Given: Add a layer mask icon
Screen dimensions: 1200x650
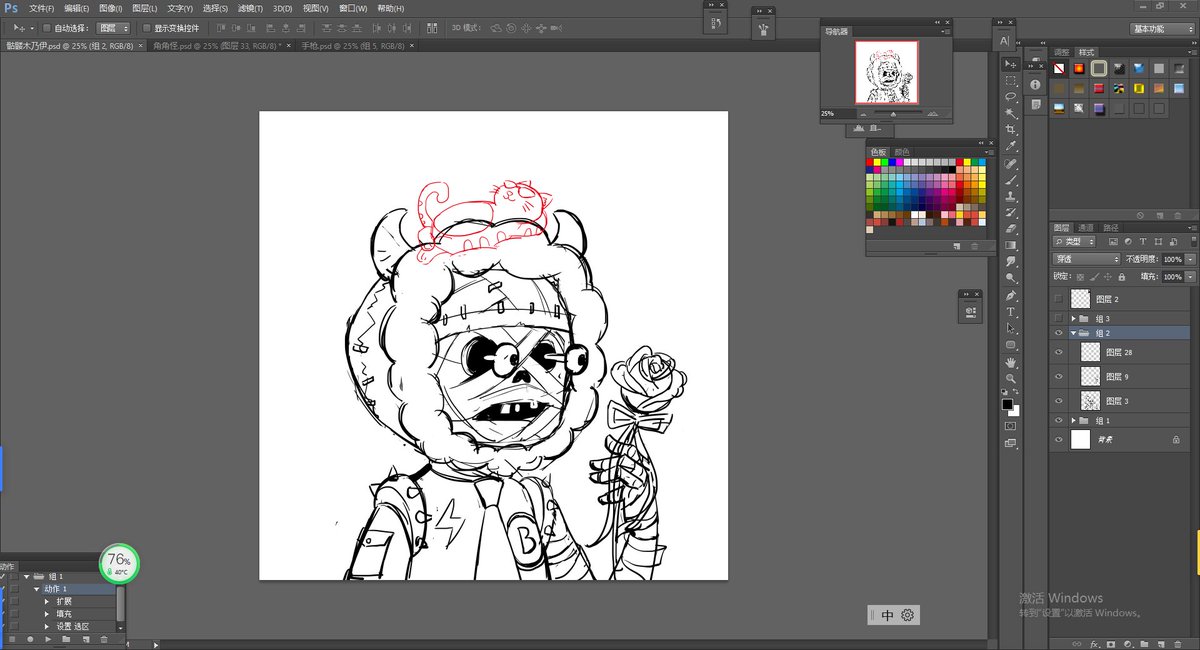Looking at the screenshot, I should [x=1111, y=643].
